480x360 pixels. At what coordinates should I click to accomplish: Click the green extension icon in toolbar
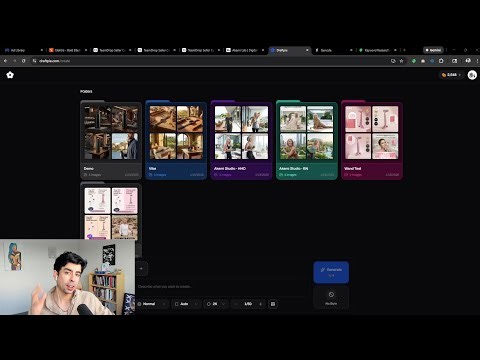(414, 61)
